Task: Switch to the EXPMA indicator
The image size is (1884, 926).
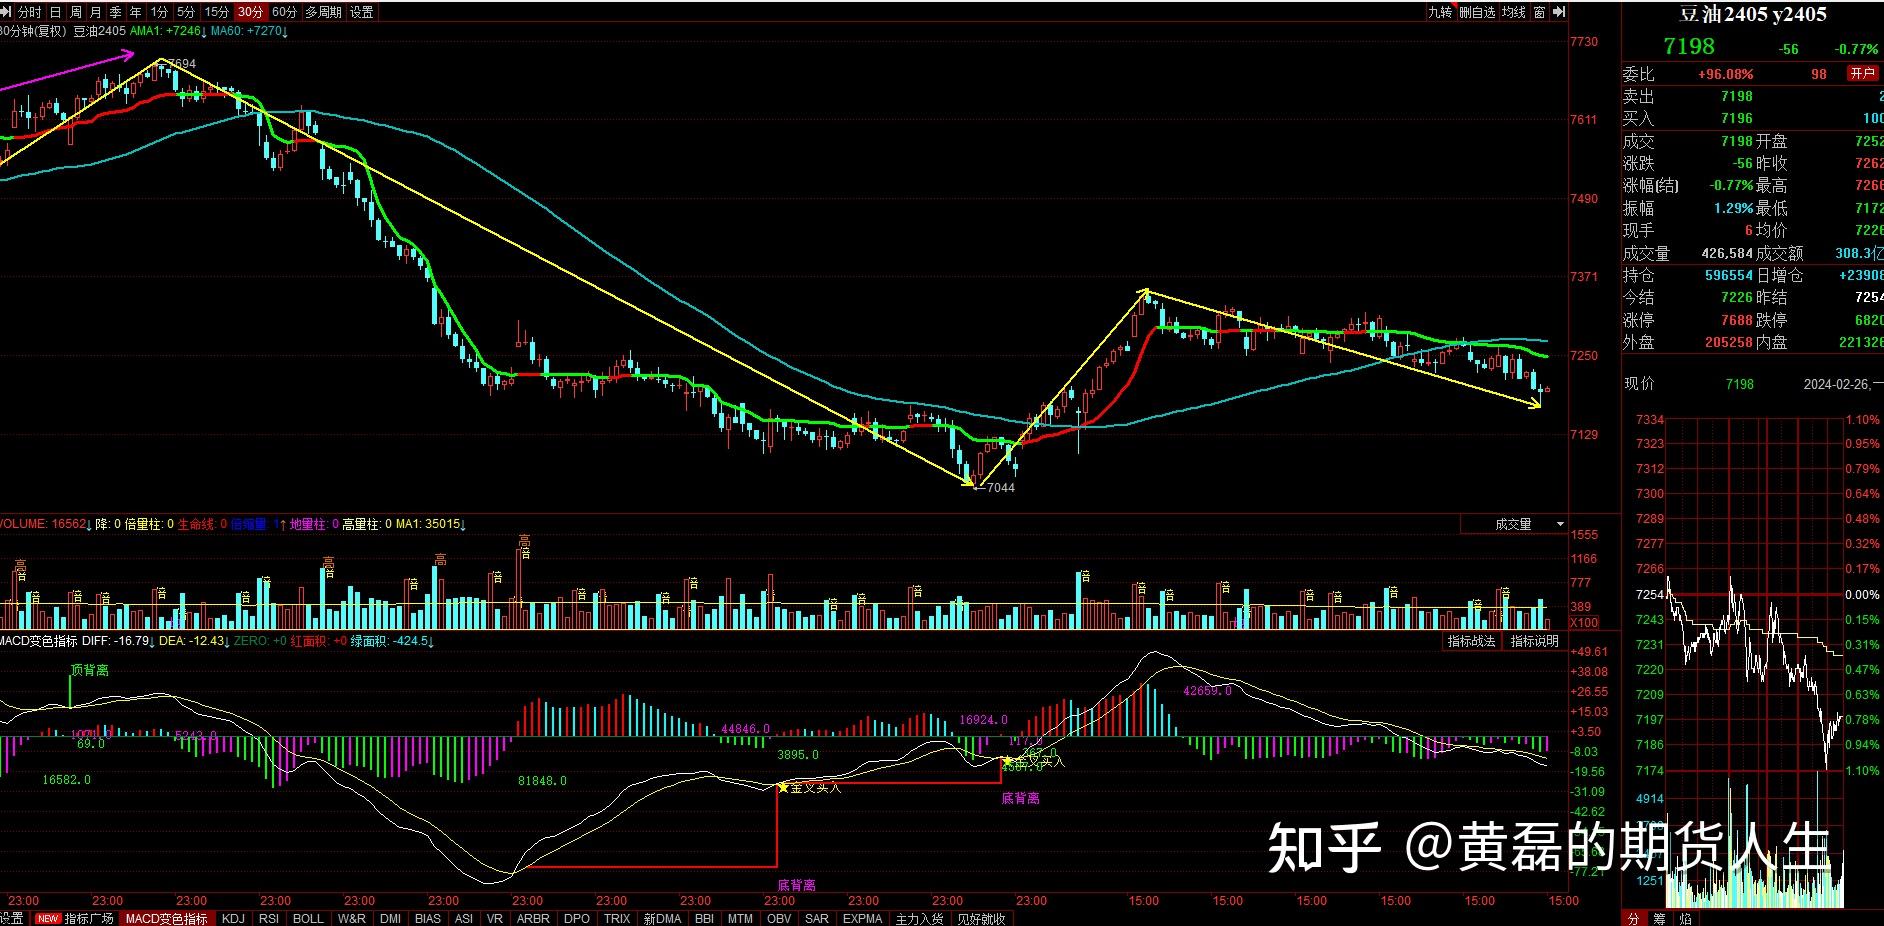Action: pos(862,918)
